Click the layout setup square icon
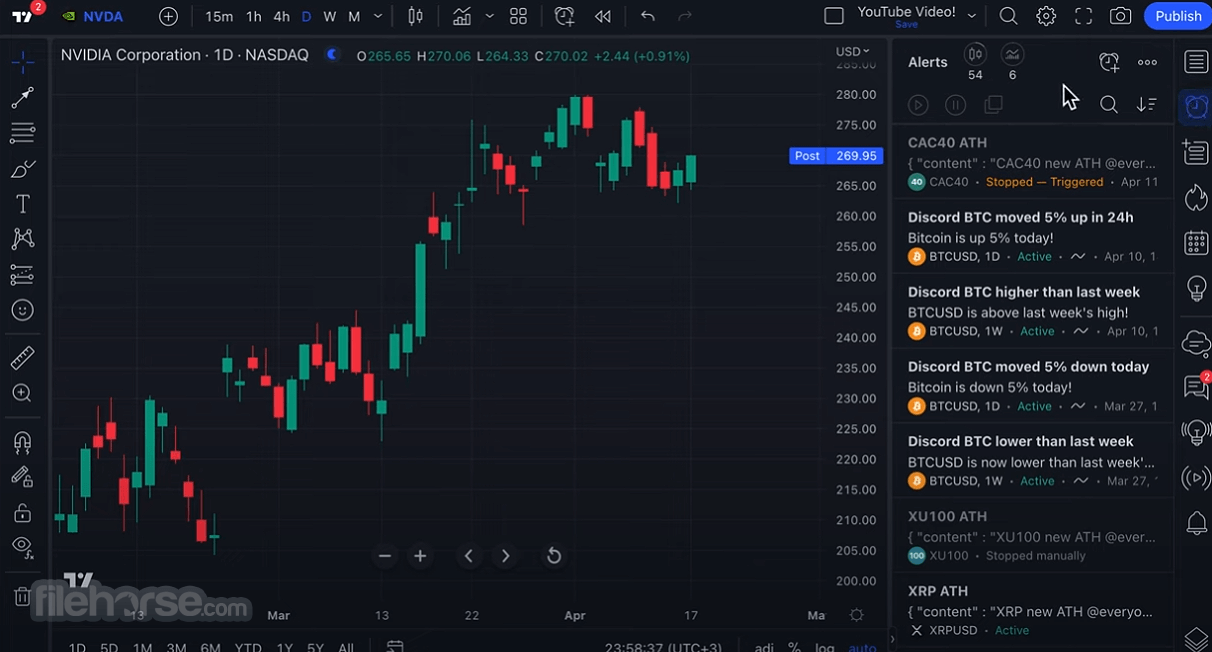 (x=834, y=16)
